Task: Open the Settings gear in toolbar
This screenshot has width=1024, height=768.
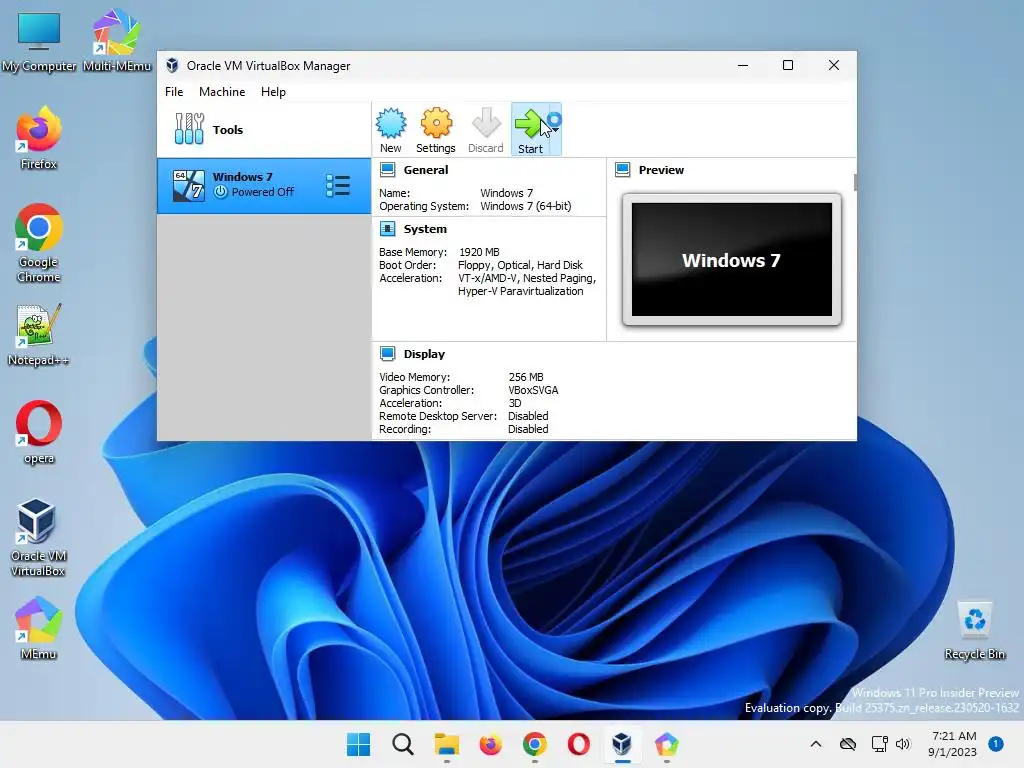Action: click(436, 129)
